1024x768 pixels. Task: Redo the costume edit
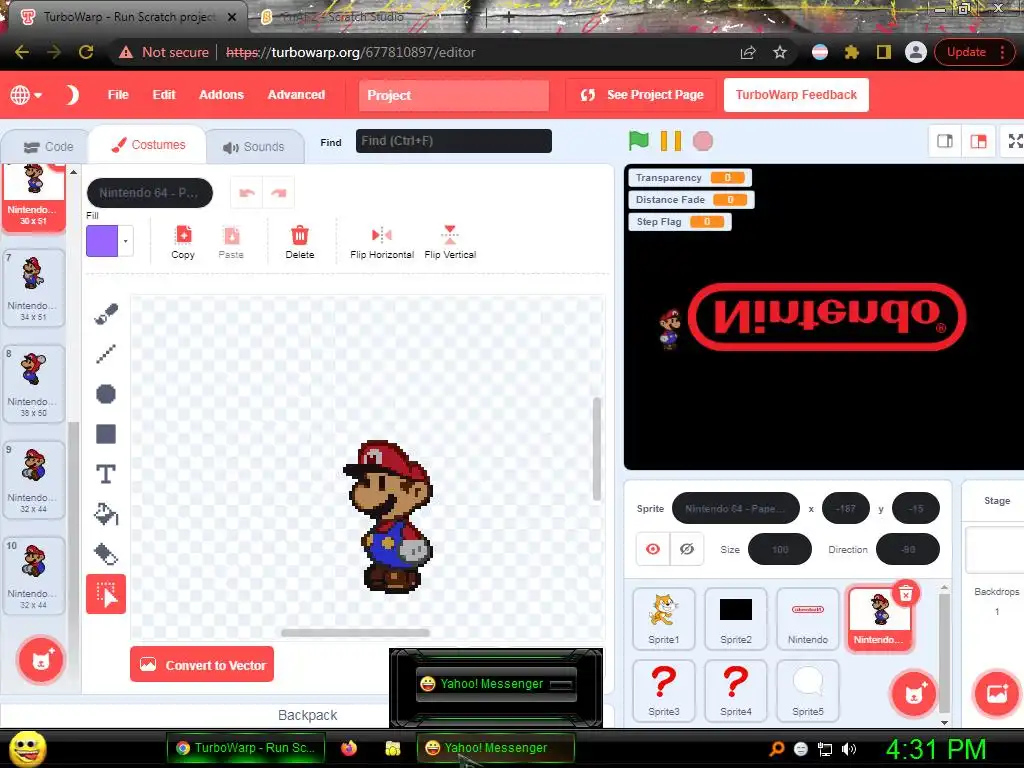pyautogui.click(x=279, y=193)
